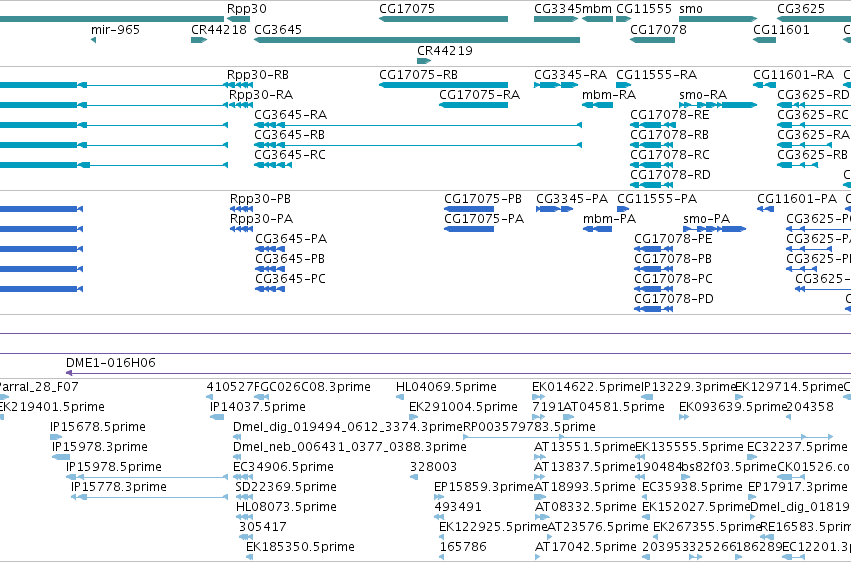The width and height of the screenshot is (851, 562).
Task: Click the 305417 EST label
Action: (x=263, y=527)
